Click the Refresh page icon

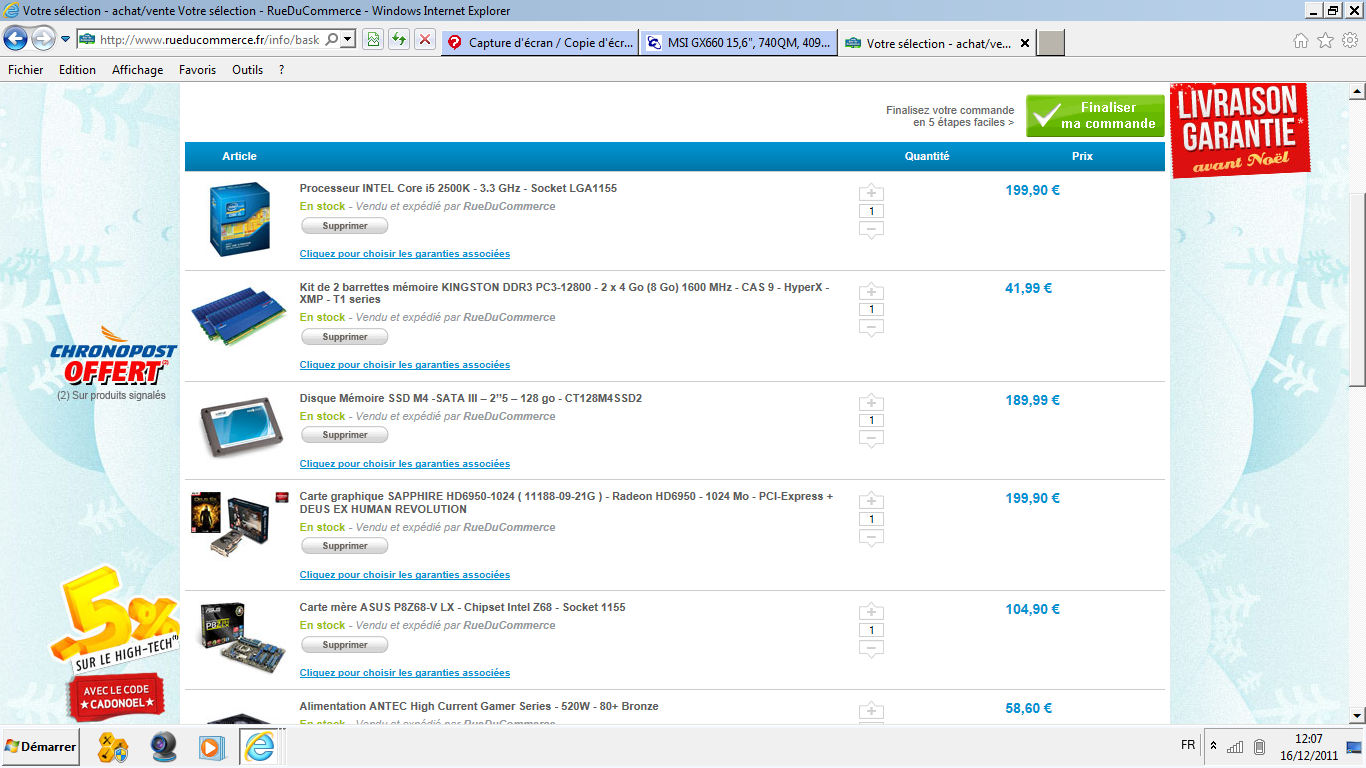[x=399, y=40]
